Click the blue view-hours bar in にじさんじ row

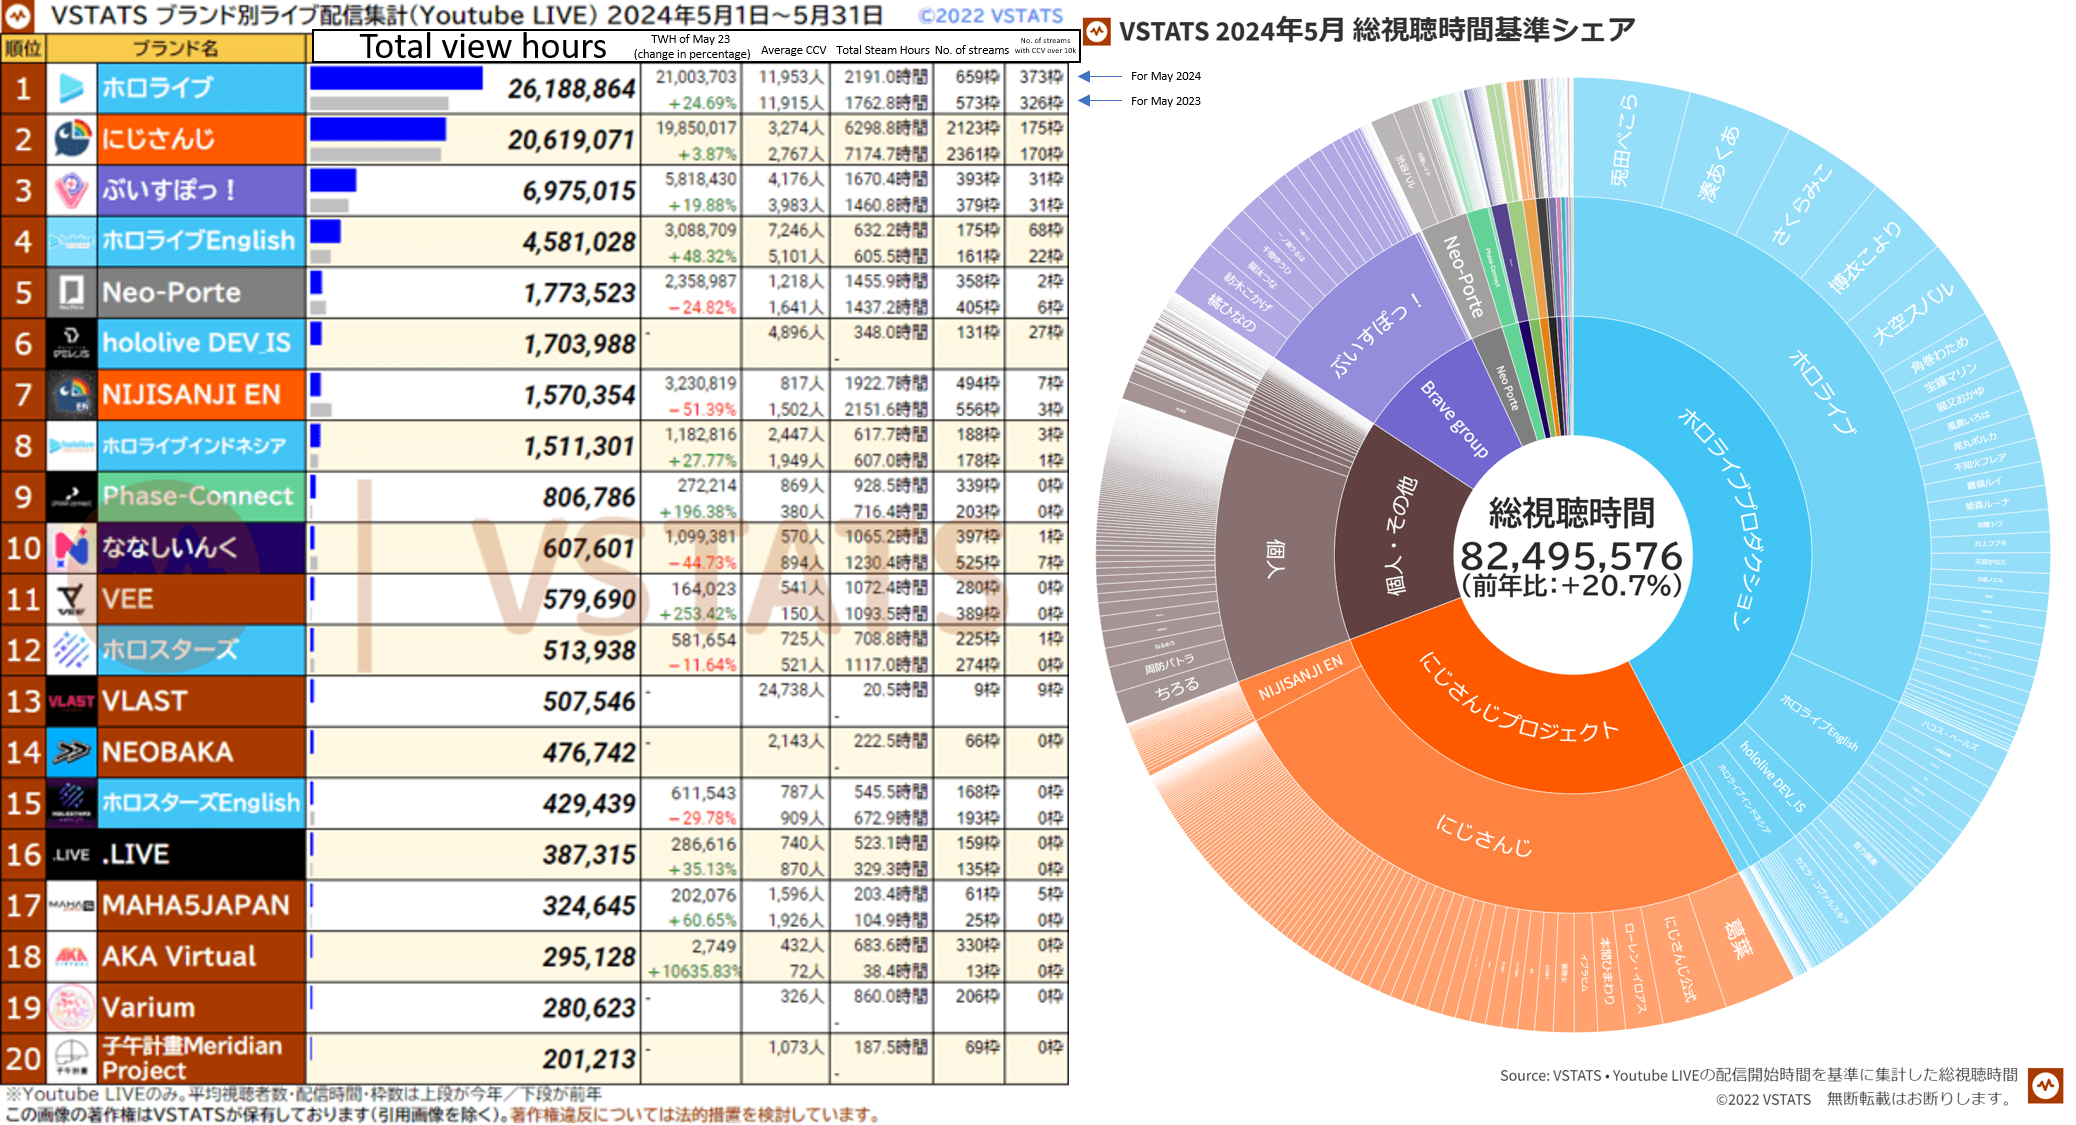point(378,129)
